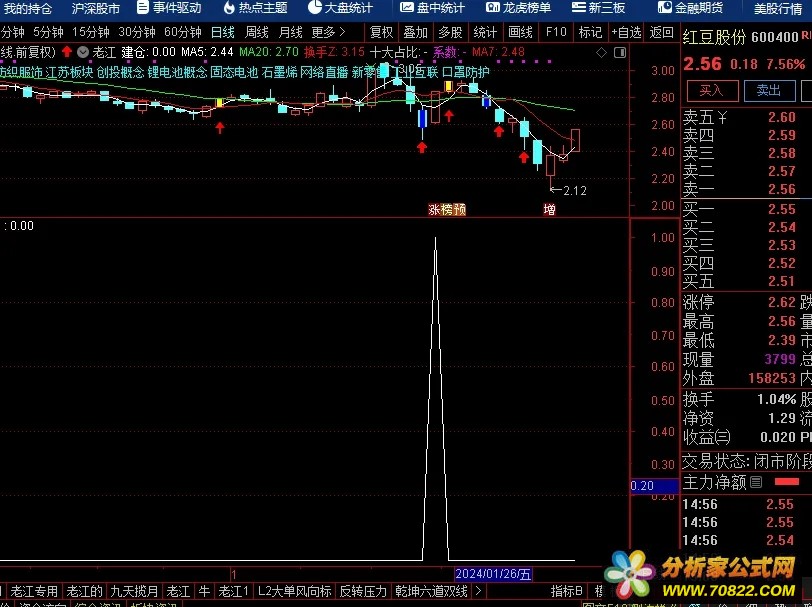Open the 盘中统计 chart icon
Viewport: 812px width, 607px height.
(408, 7)
